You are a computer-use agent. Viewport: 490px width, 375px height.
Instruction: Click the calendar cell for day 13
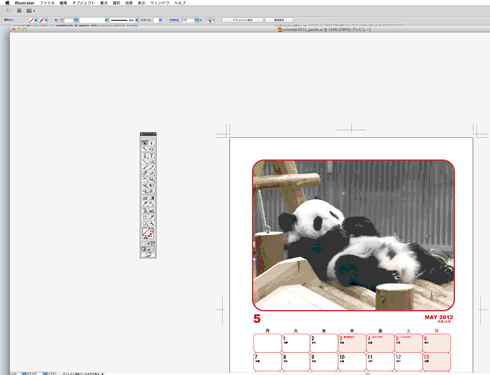pyautogui.click(x=436, y=361)
